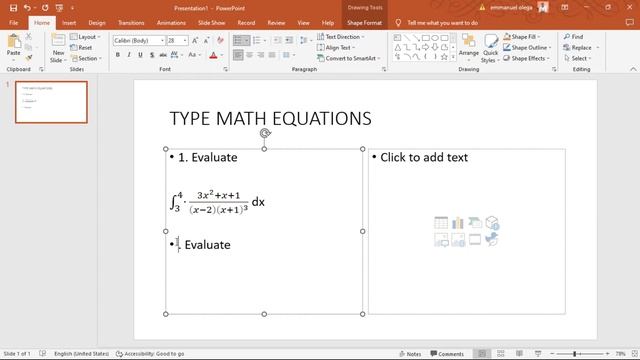
Task: Toggle text Shadow formatting
Action: [152, 55]
